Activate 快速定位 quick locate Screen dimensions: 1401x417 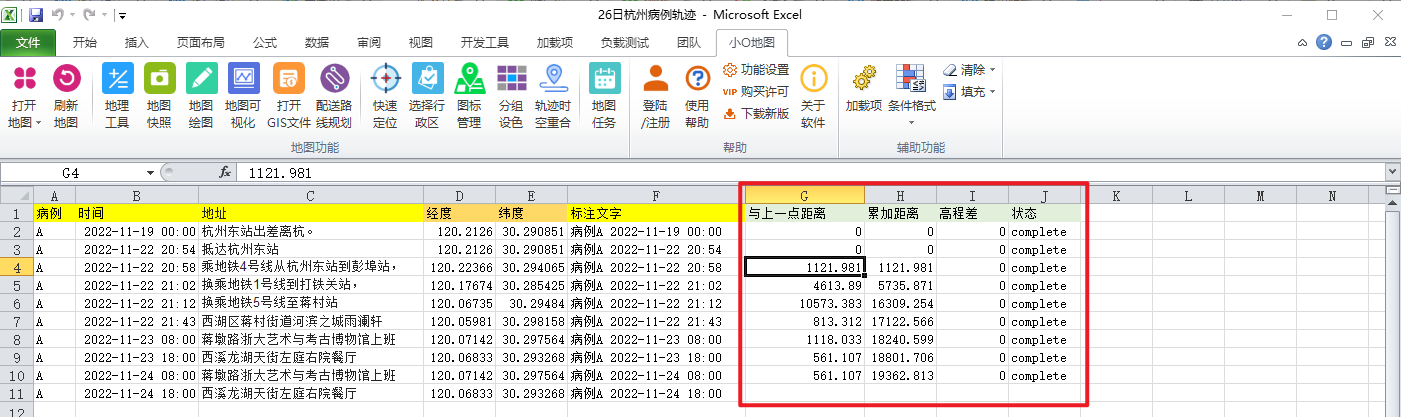click(385, 97)
